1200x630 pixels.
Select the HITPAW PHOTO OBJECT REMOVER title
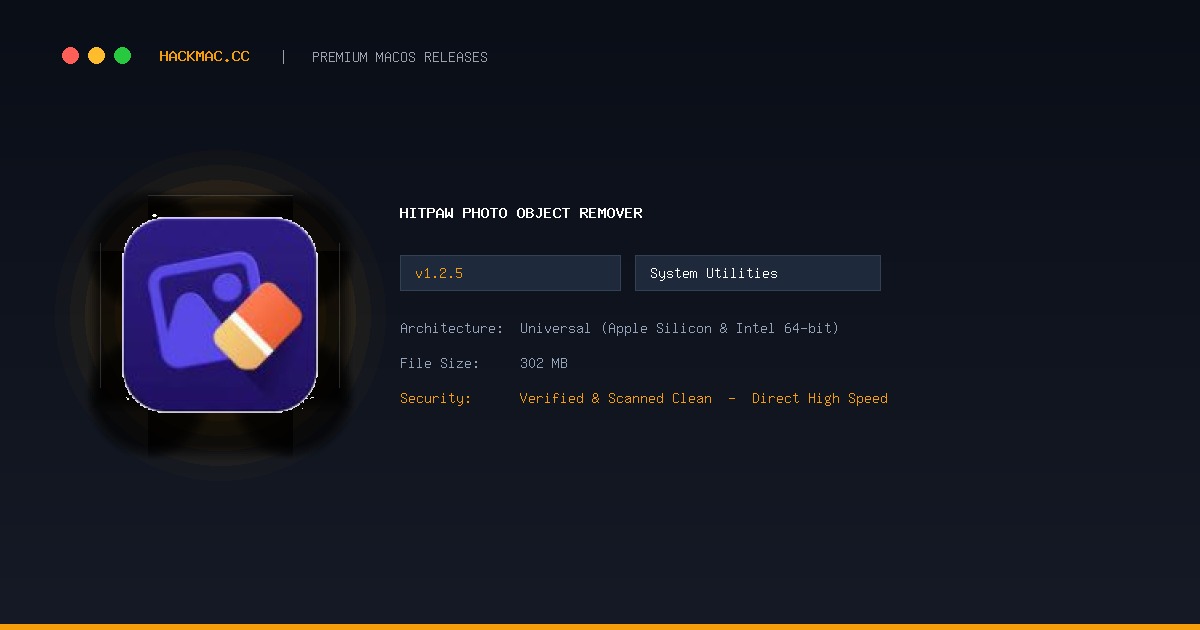pyautogui.click(x=521, y=213)
